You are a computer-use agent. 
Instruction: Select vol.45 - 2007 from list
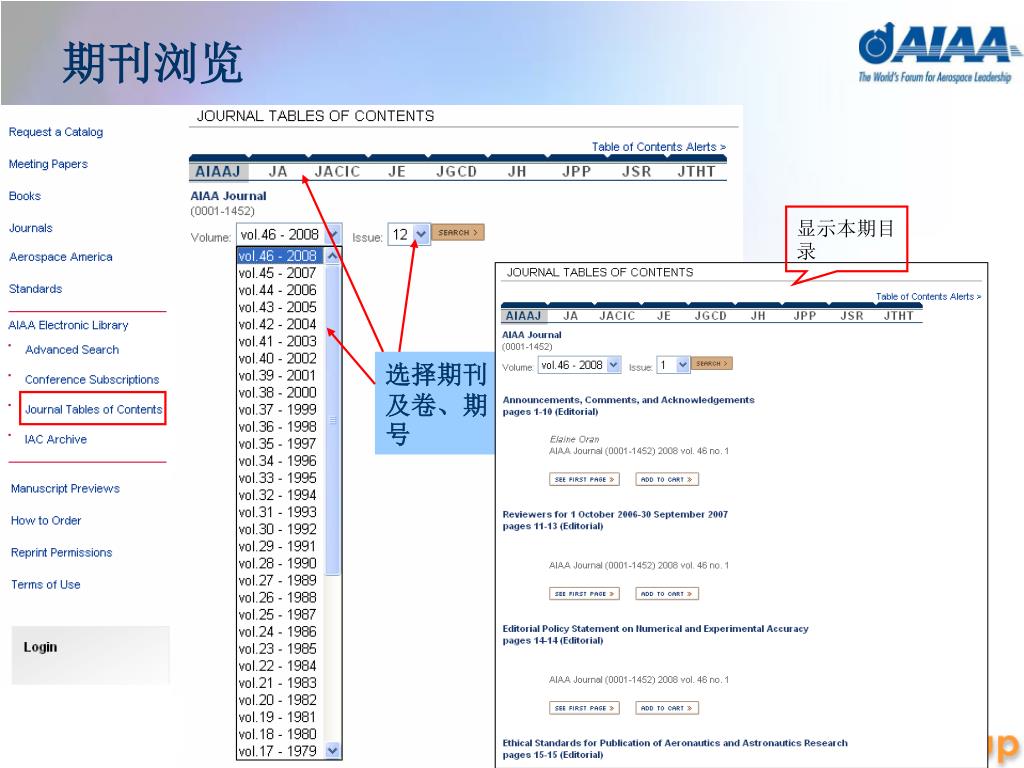click(280, 273)
